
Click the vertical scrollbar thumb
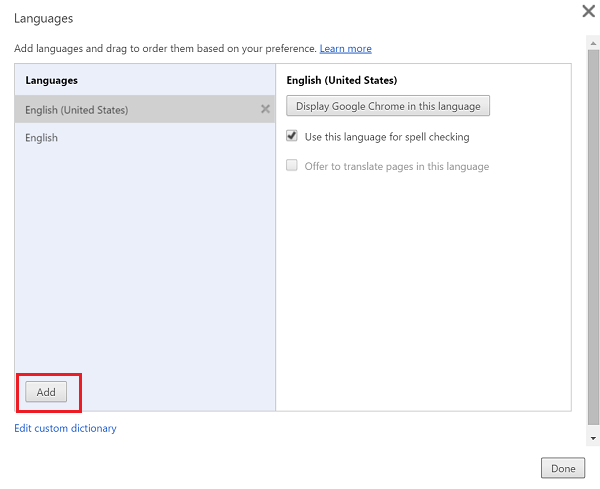[x=593, y=237]
